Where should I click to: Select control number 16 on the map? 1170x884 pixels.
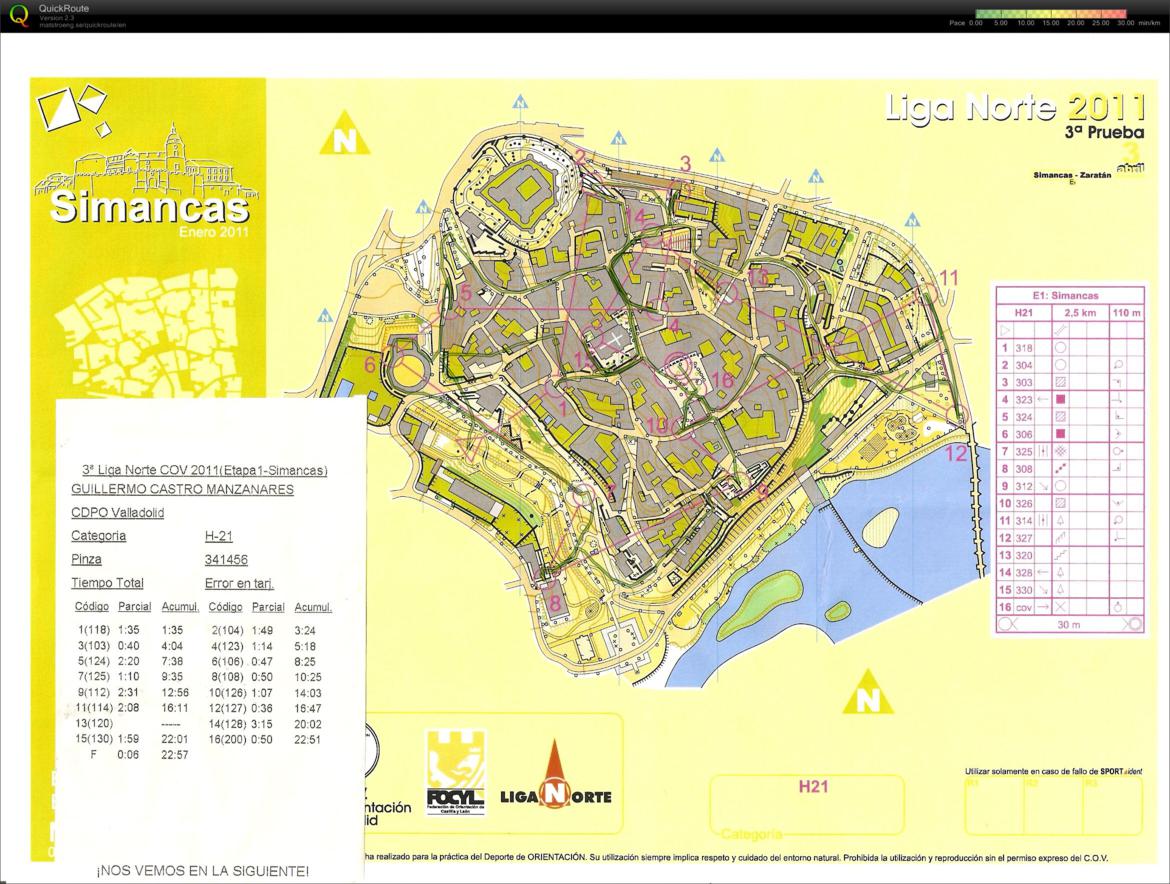coord(722,379)
